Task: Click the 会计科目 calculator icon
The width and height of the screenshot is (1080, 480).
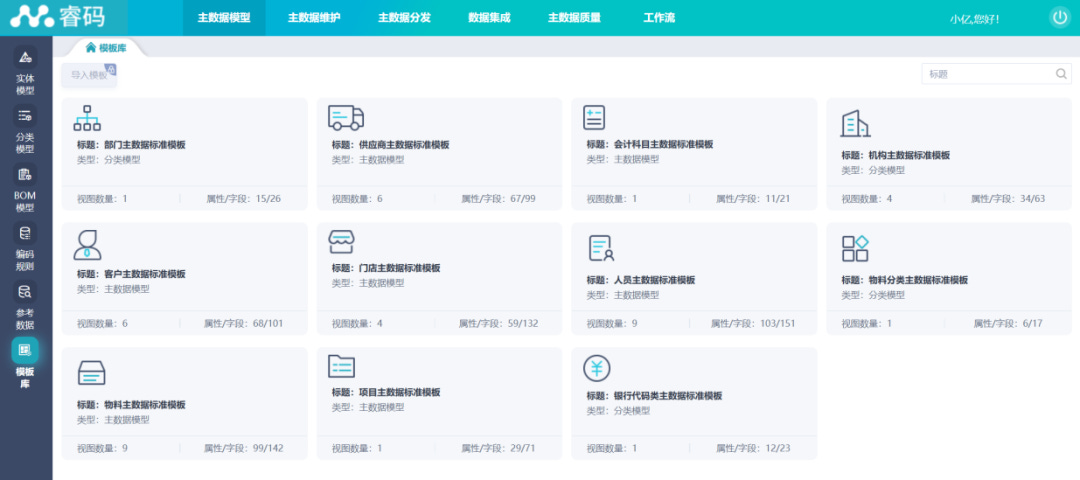Action: tap(594, 118)
